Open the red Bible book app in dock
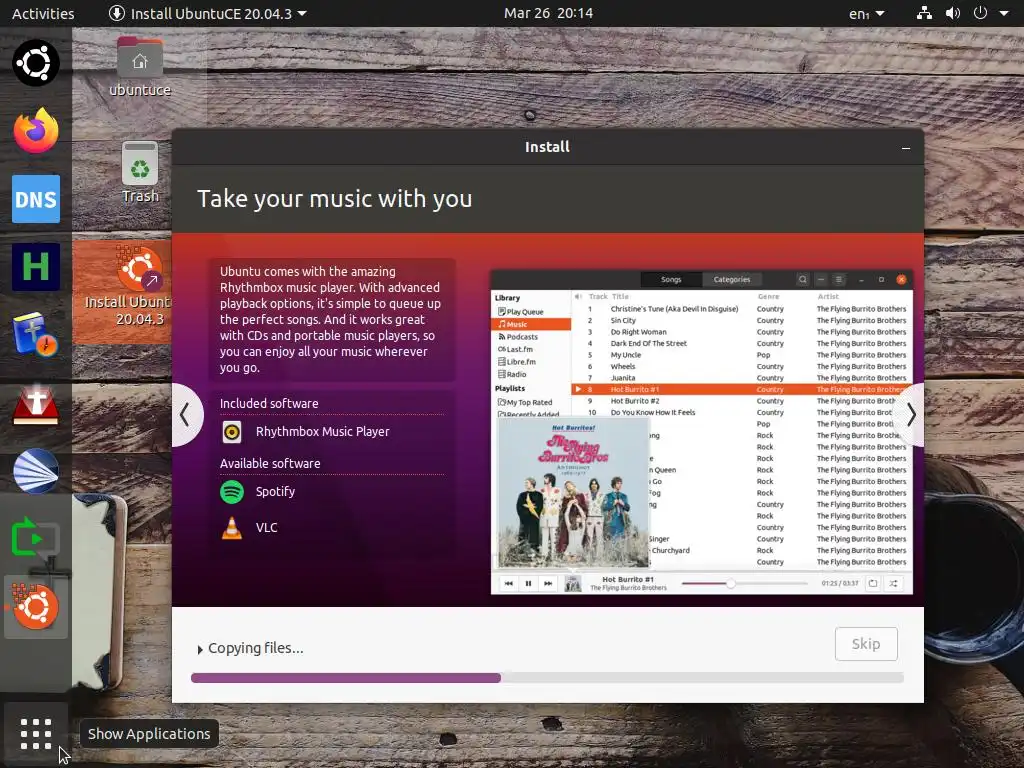 click(x=35, y=403)
